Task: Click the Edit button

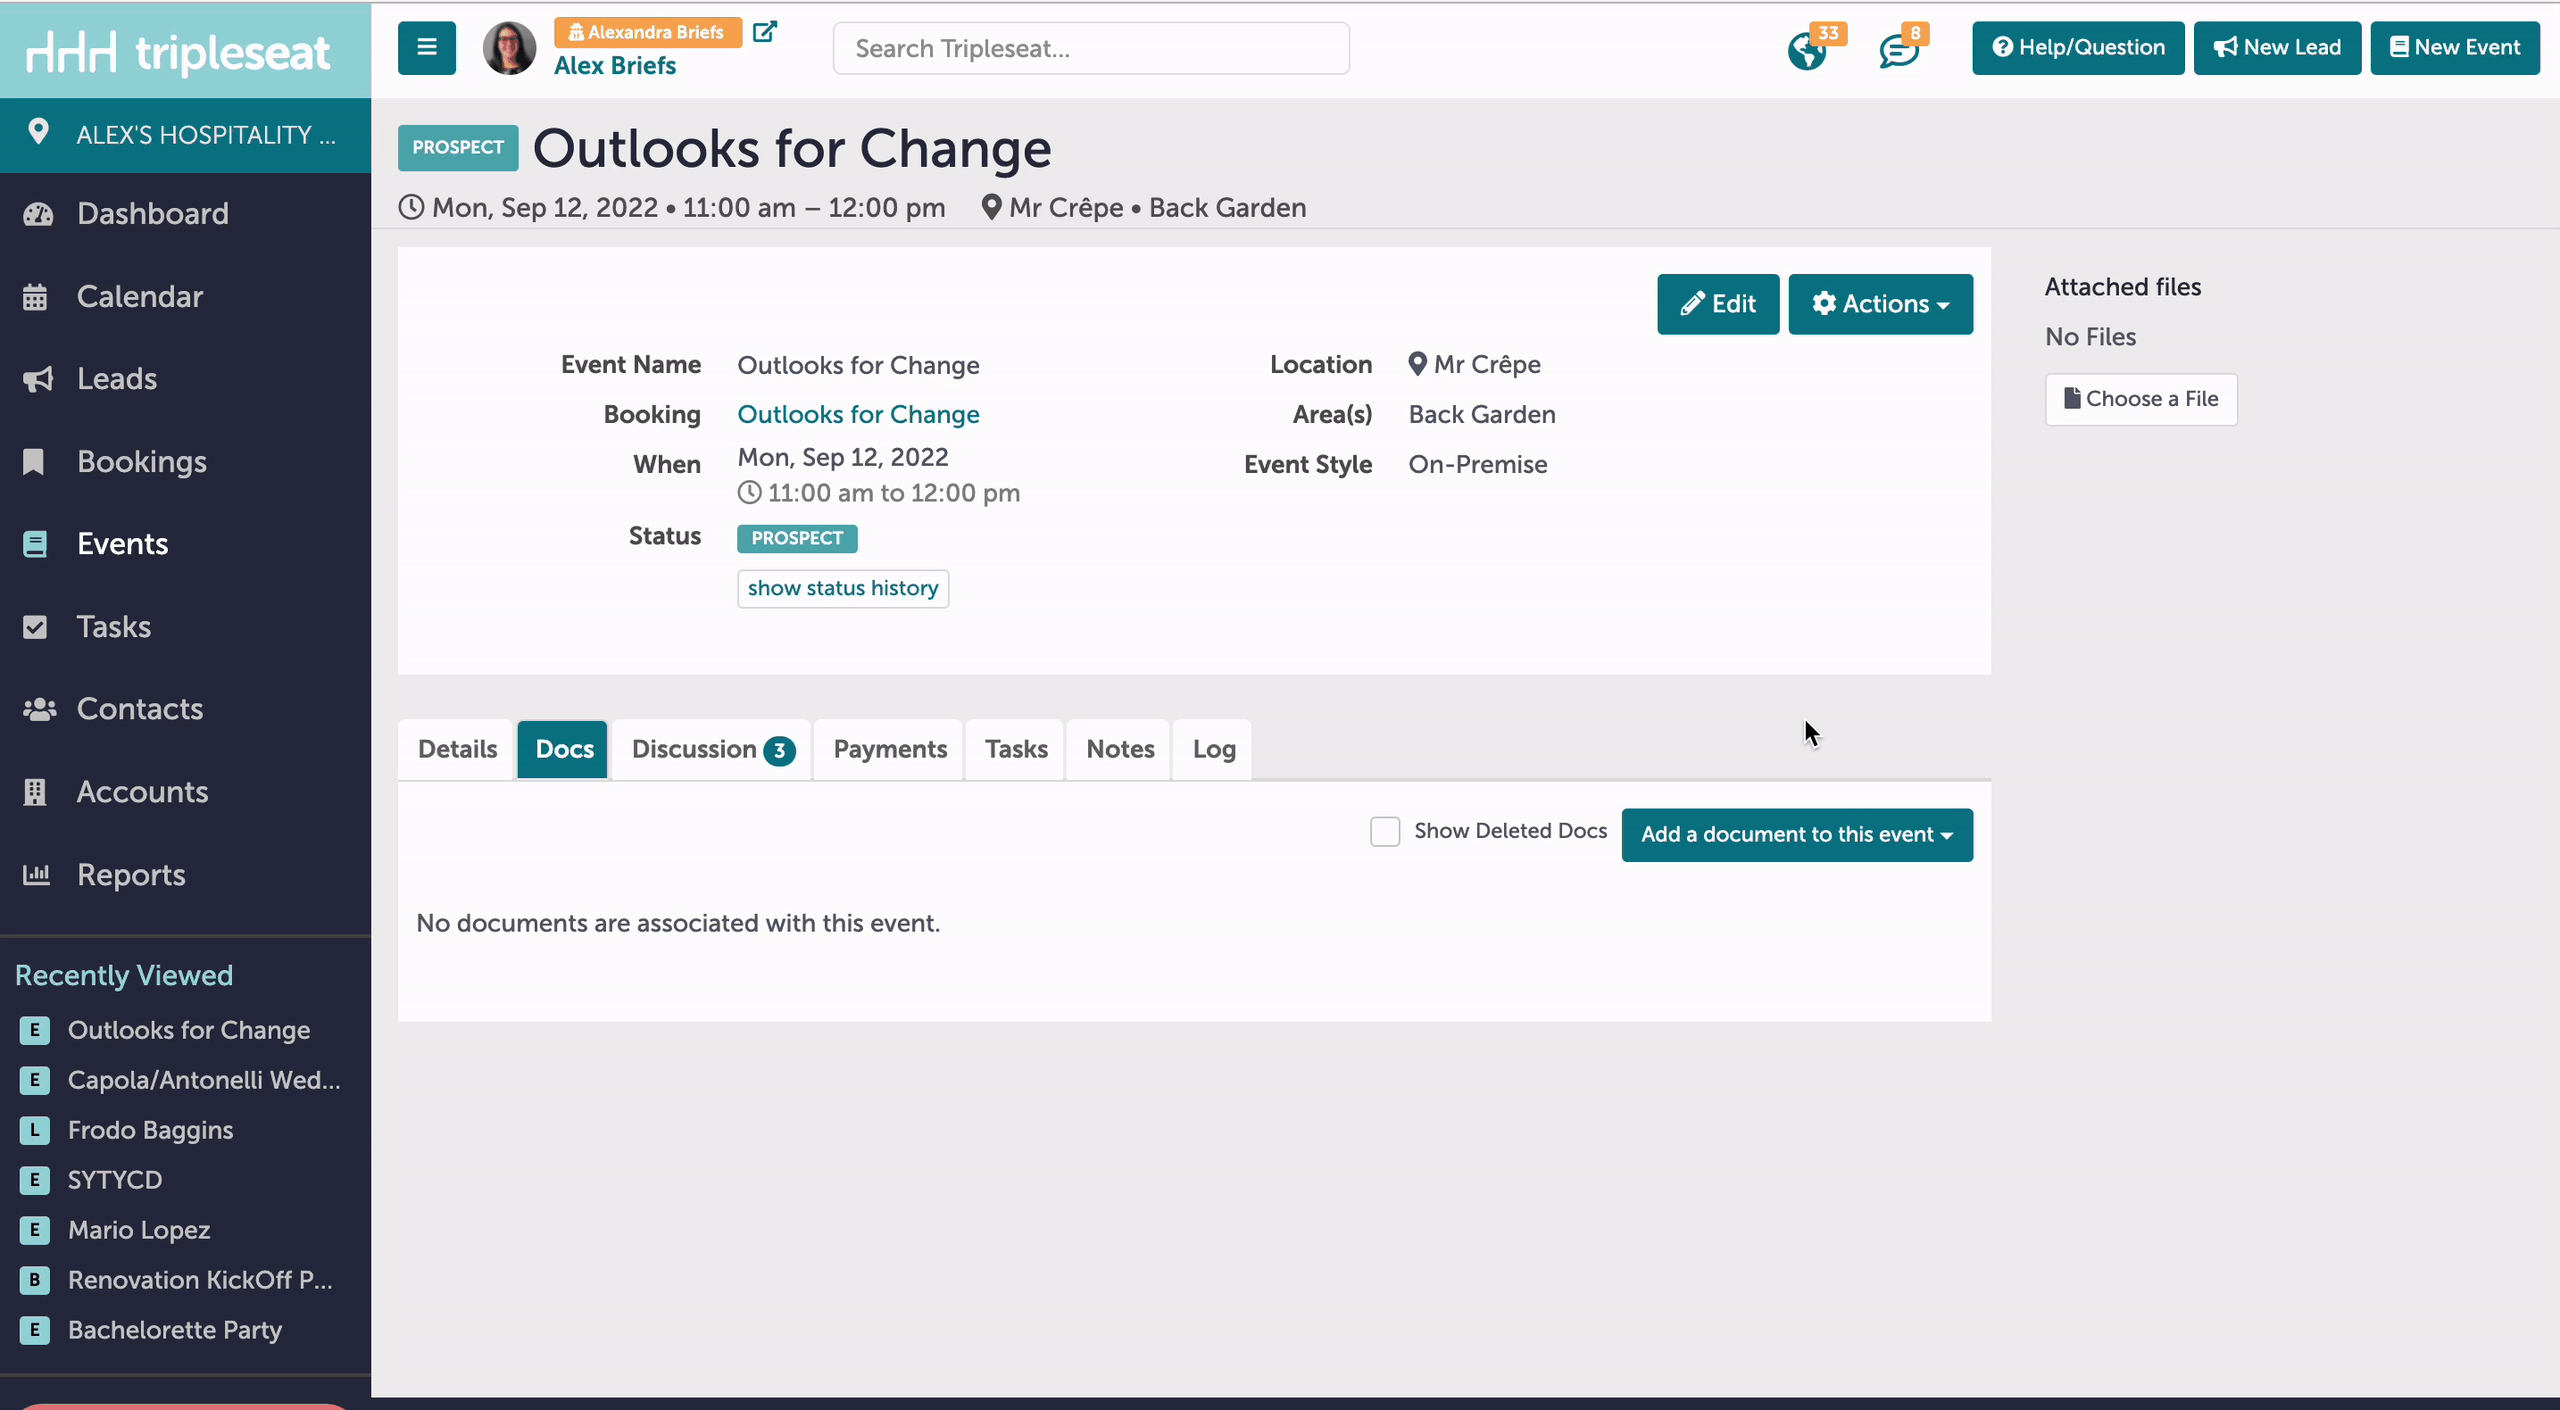Action: 1718,304
